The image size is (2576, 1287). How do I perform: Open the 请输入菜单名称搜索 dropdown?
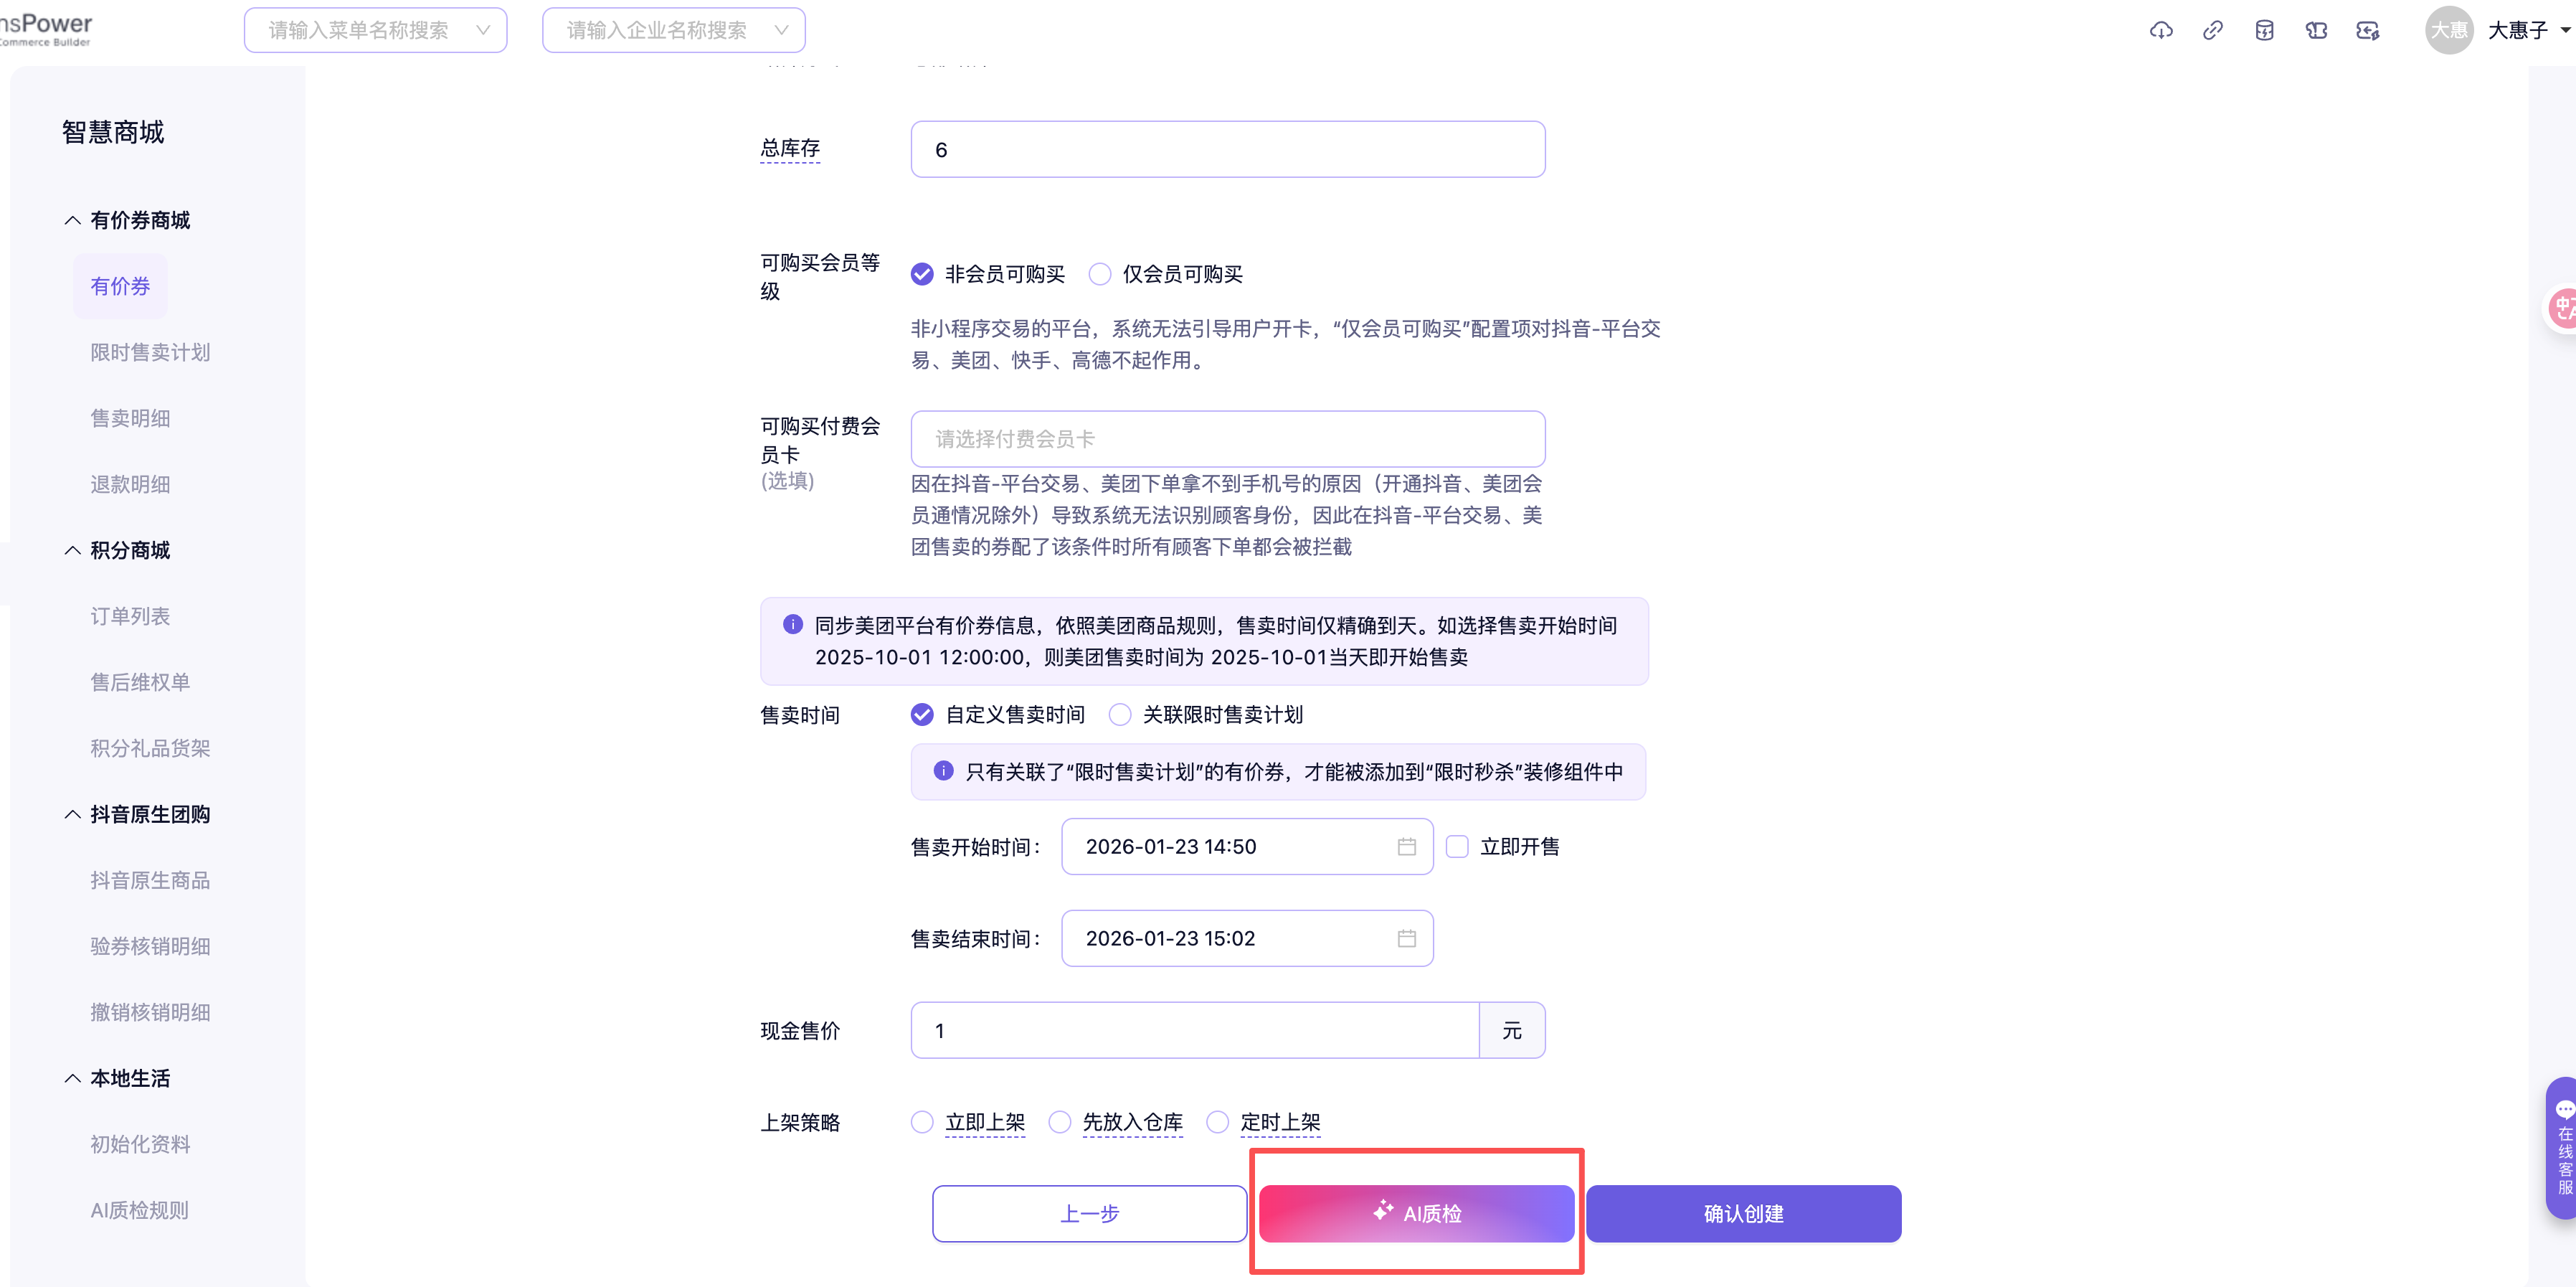pos(375,31)
